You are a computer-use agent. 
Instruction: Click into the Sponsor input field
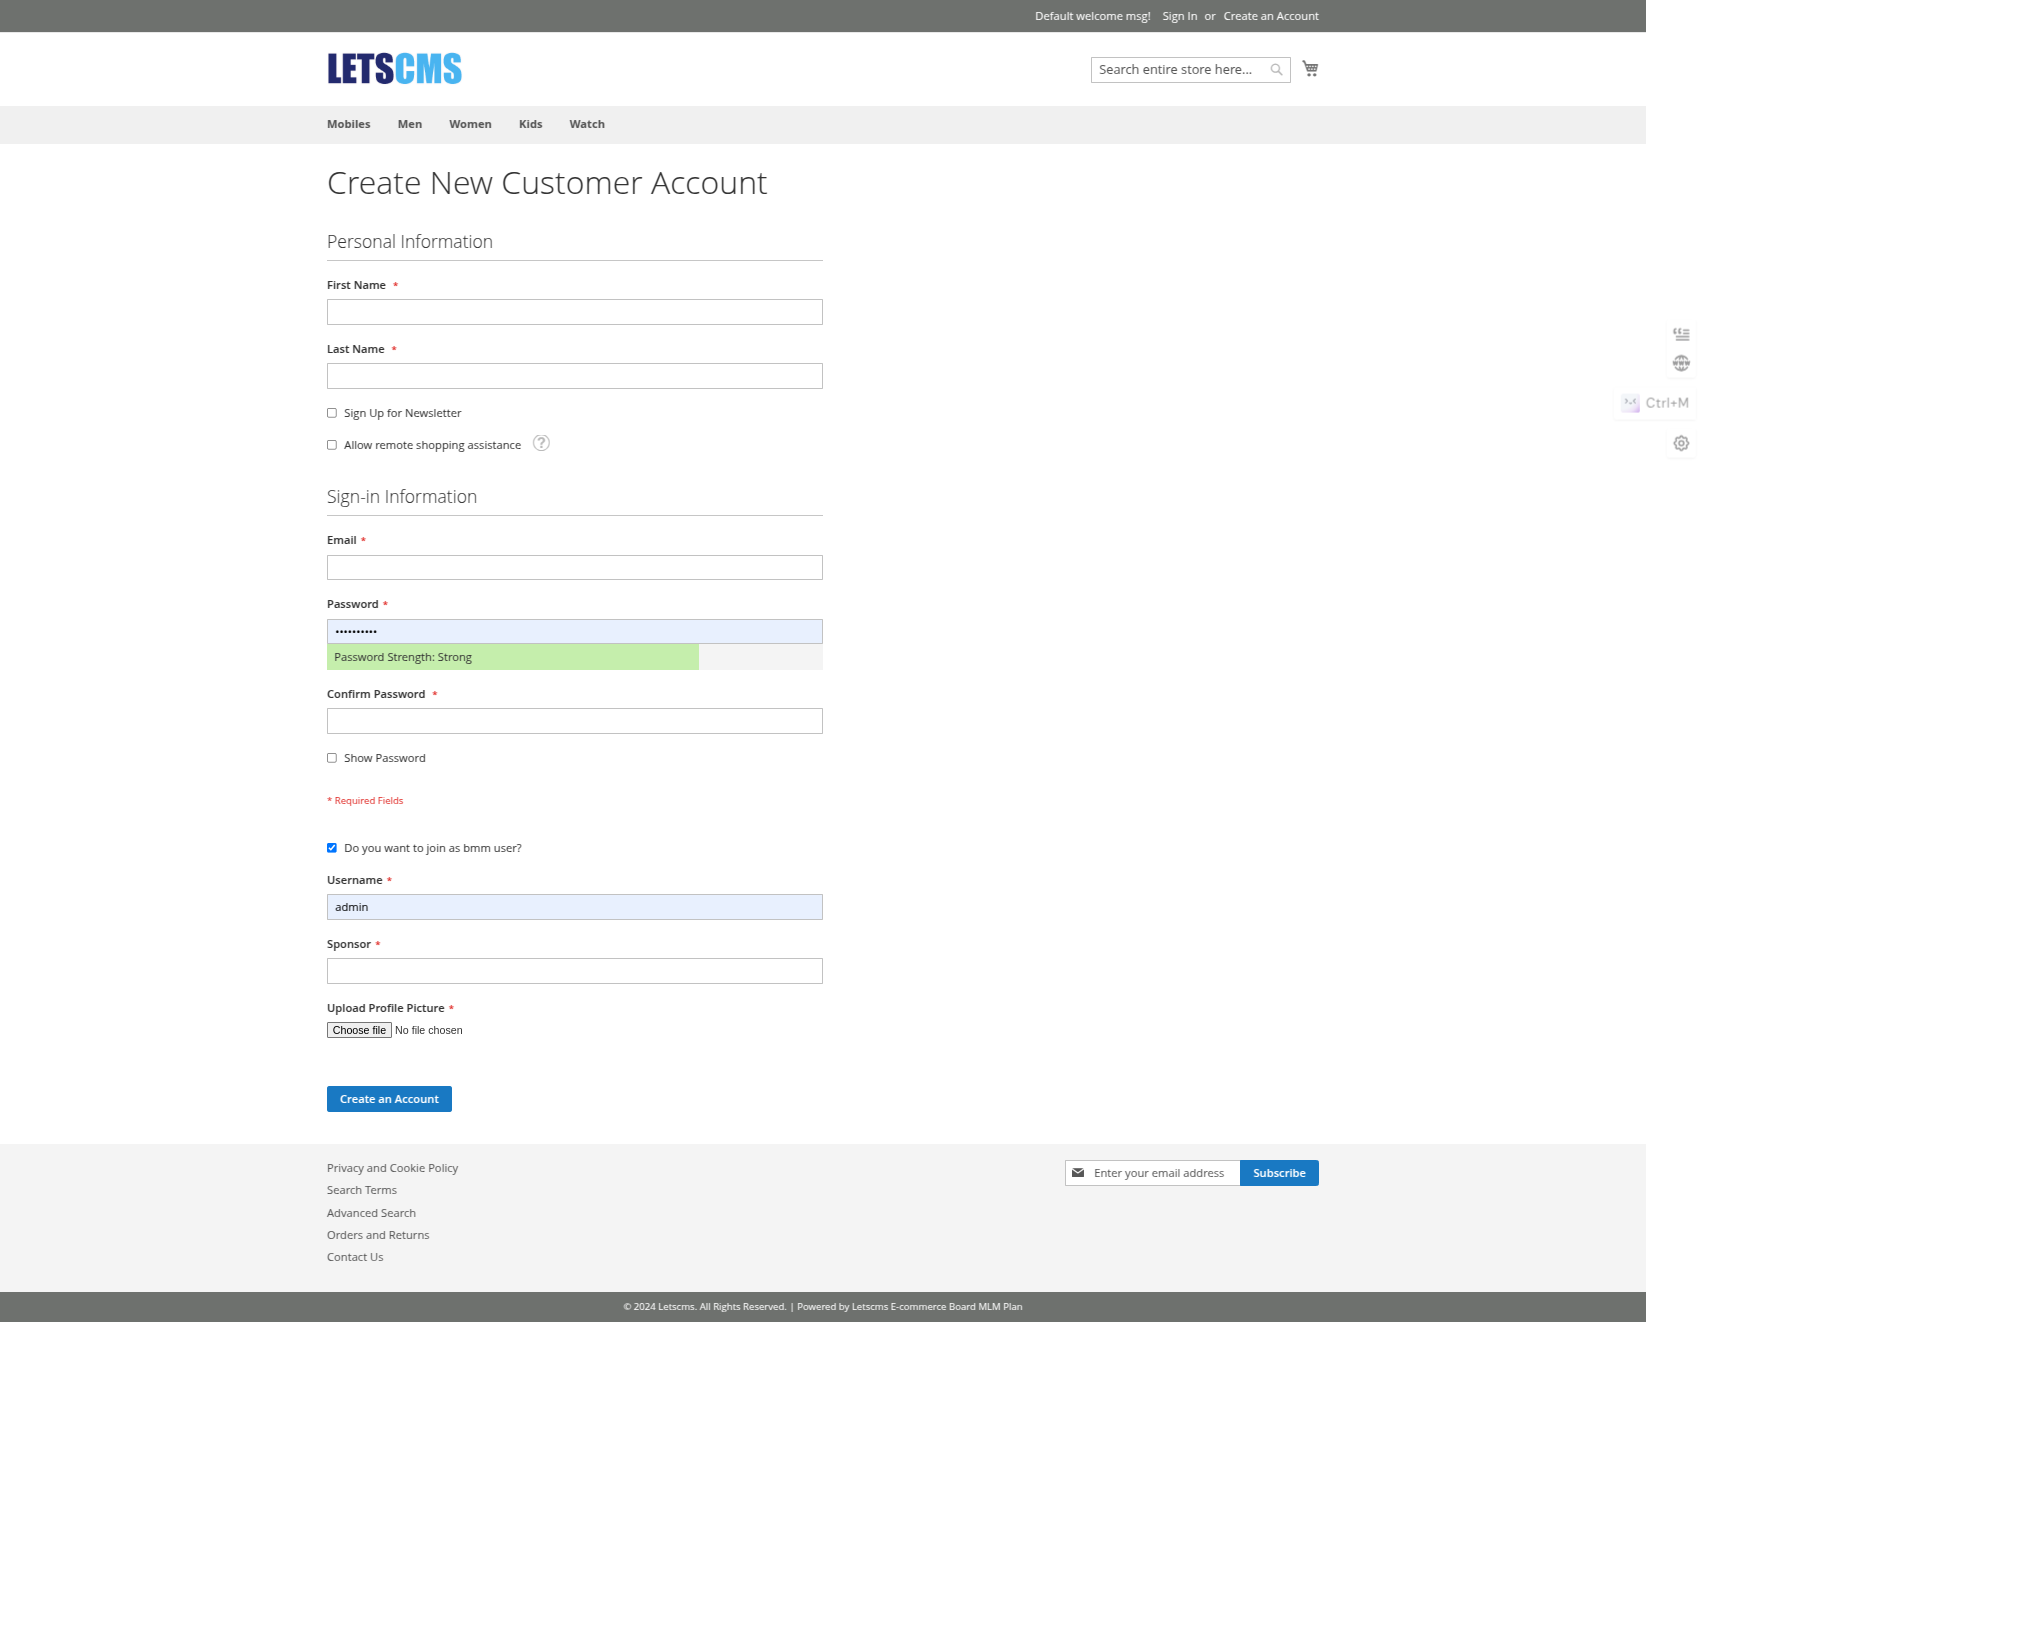pos(574,971)
